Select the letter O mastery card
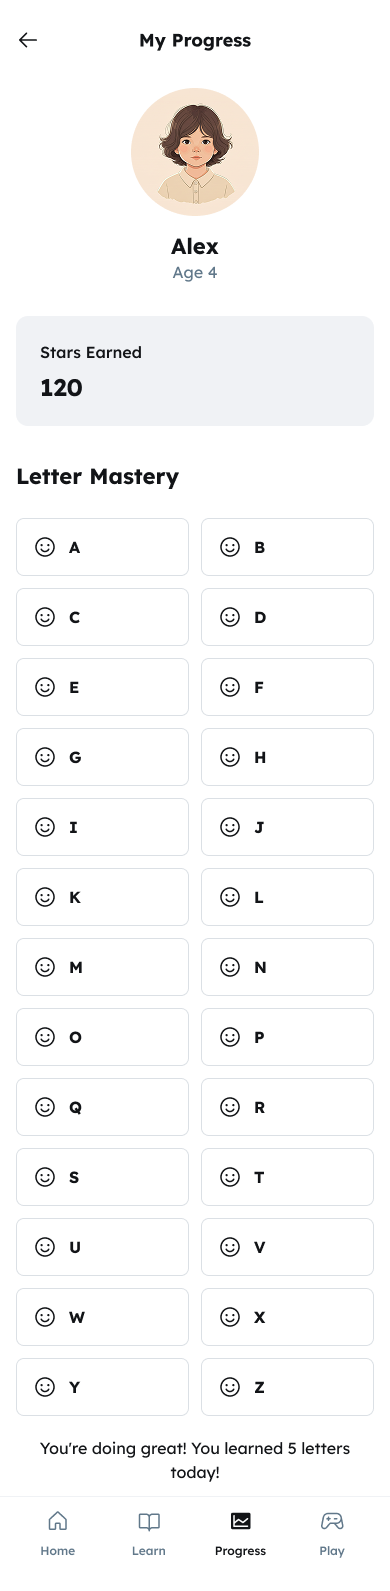The width and height of the screenshot is (390, 1591). coord(102,1037)
